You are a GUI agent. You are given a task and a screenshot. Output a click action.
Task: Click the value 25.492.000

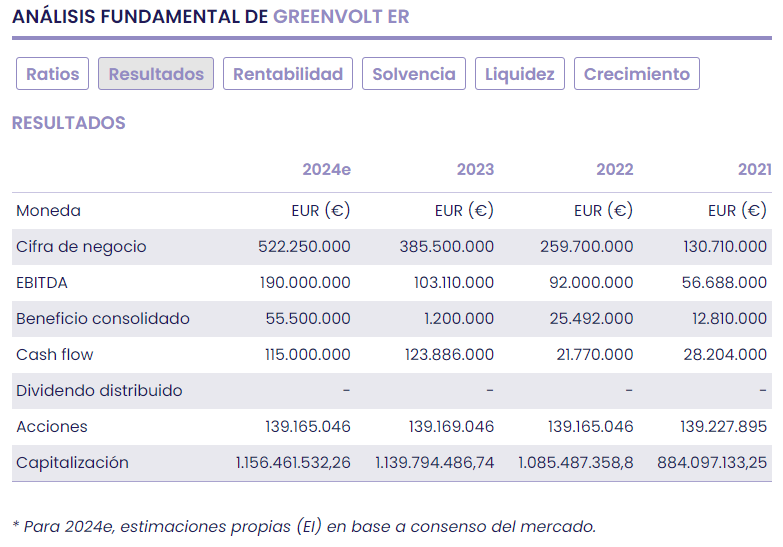[x=592, y=319]
